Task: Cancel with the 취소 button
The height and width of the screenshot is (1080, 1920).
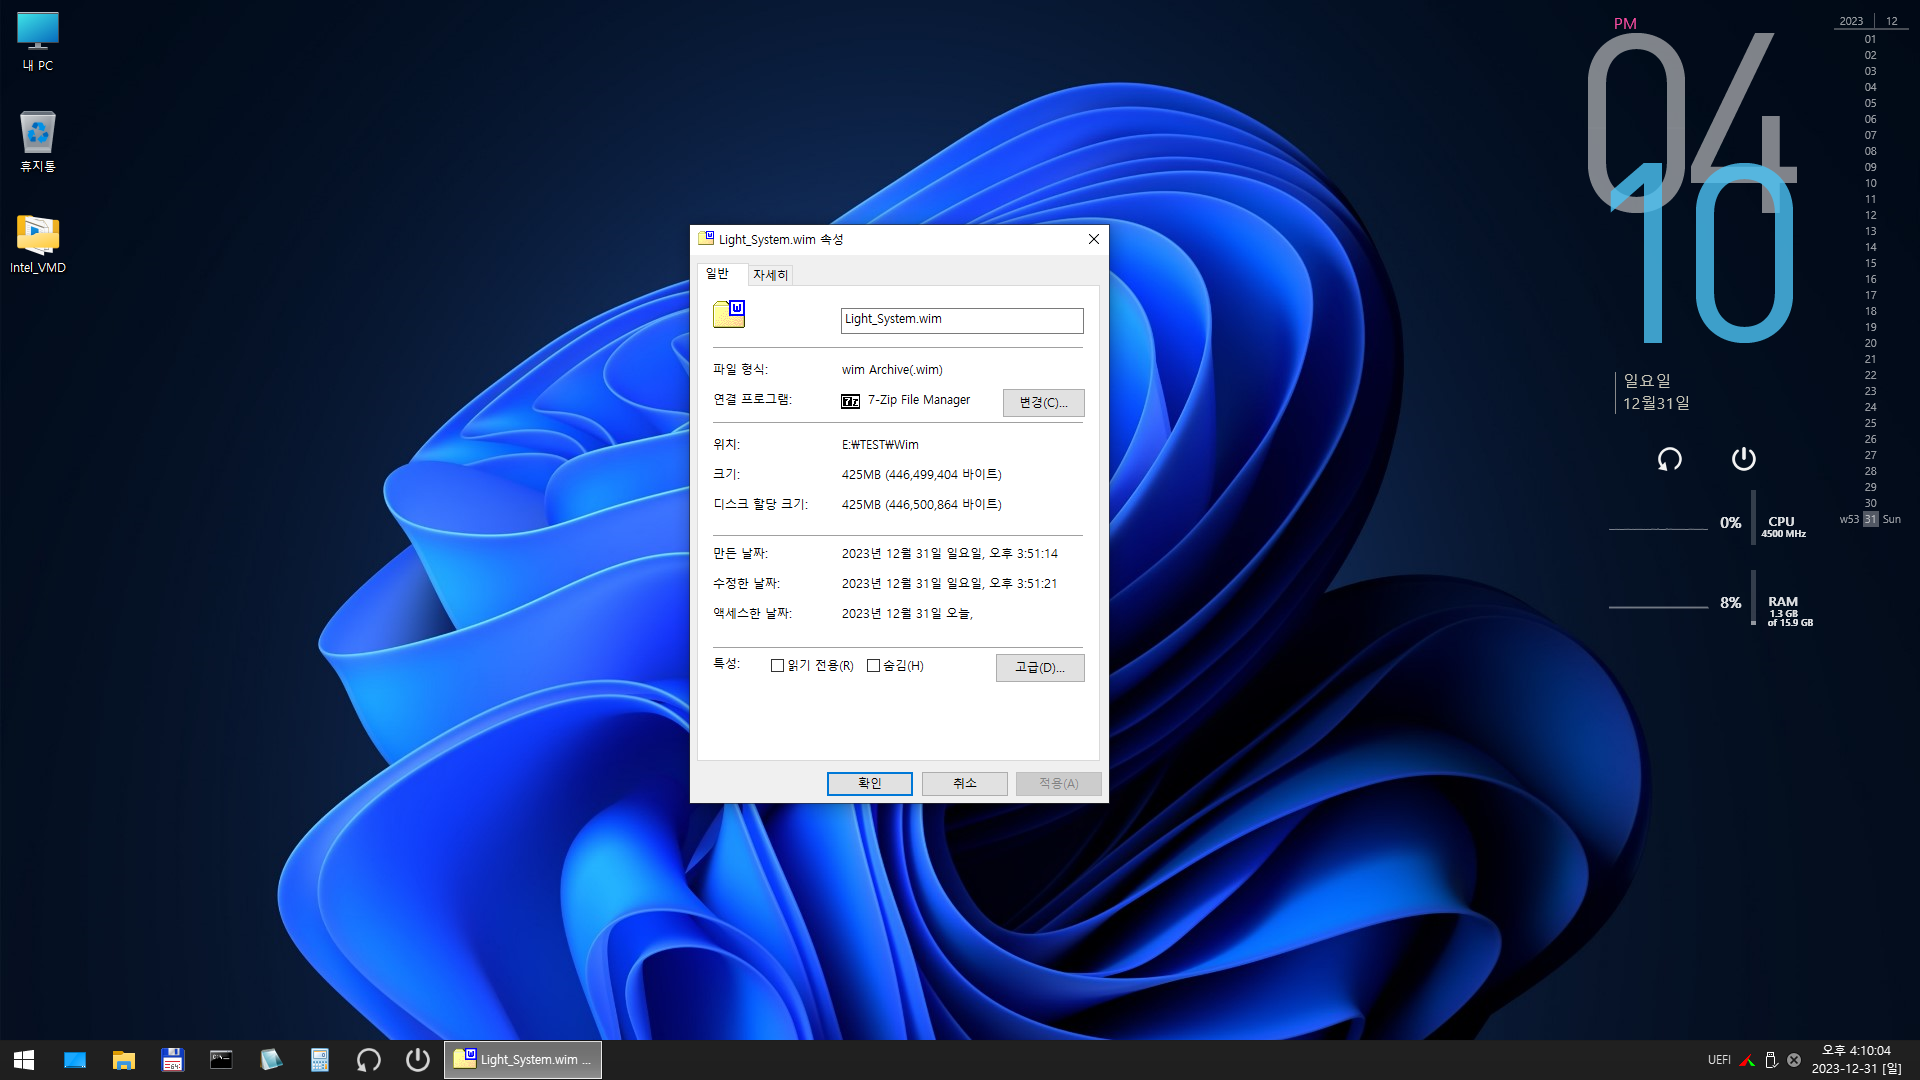Action: coord(964,784)
